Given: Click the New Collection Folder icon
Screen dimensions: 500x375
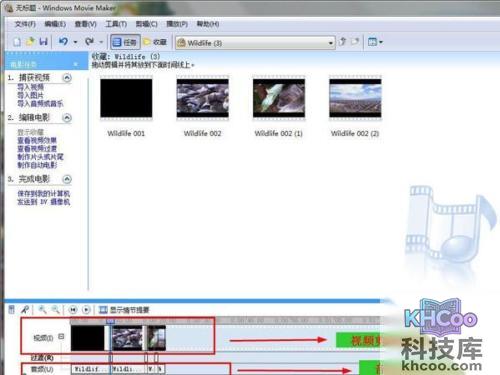Looking at the screenshot, I should (x=355, y=42).
